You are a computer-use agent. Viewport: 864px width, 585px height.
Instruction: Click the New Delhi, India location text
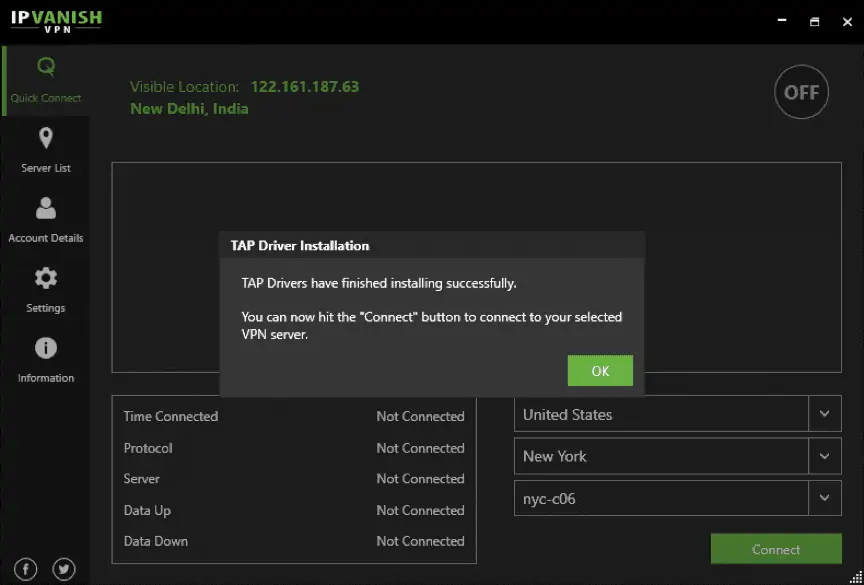(x=189, y=109)
